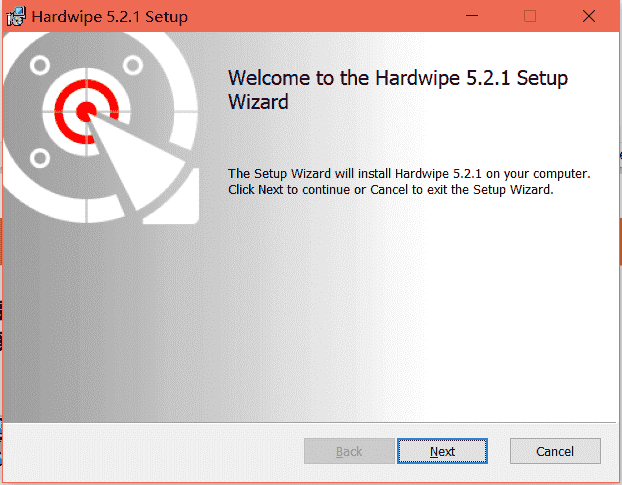
Task: Close the Hardwipe 5.2.1 Setup window
Action: [x=589, y=16]
